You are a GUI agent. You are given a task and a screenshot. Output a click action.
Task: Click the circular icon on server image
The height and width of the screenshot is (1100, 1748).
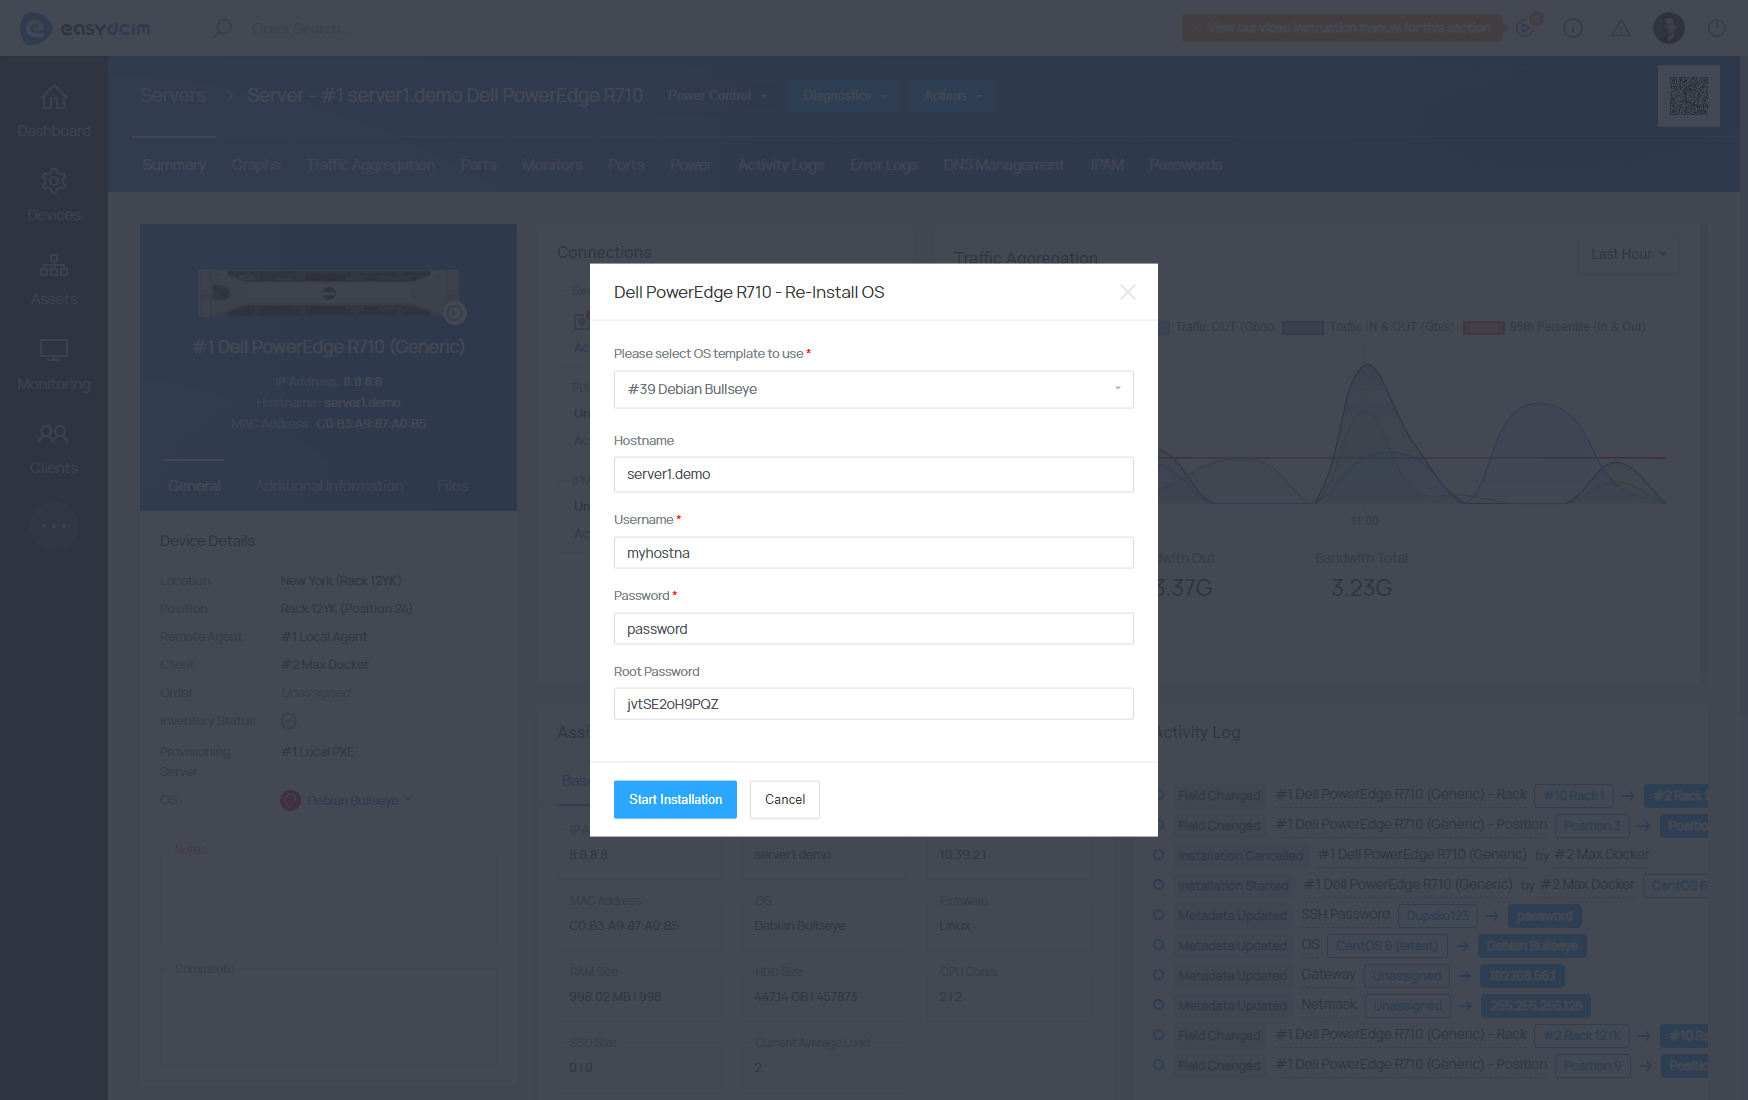click(x=455, y=314)
